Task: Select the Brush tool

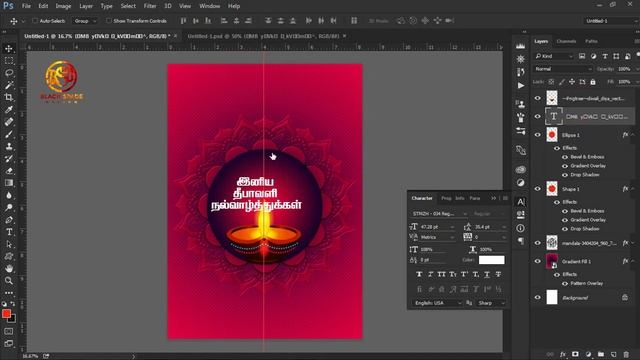Action: pyautogui.click(x=9, y=134)
